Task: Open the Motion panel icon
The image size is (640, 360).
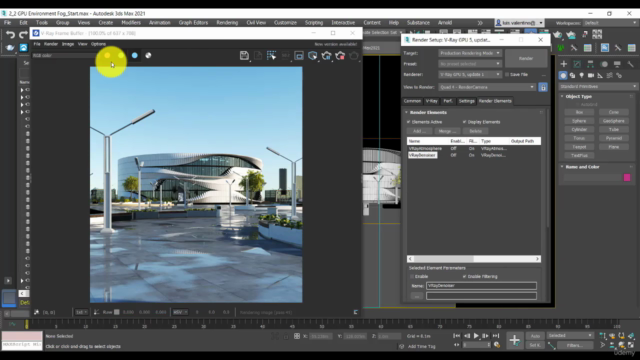Action: [x=604, y=64]
